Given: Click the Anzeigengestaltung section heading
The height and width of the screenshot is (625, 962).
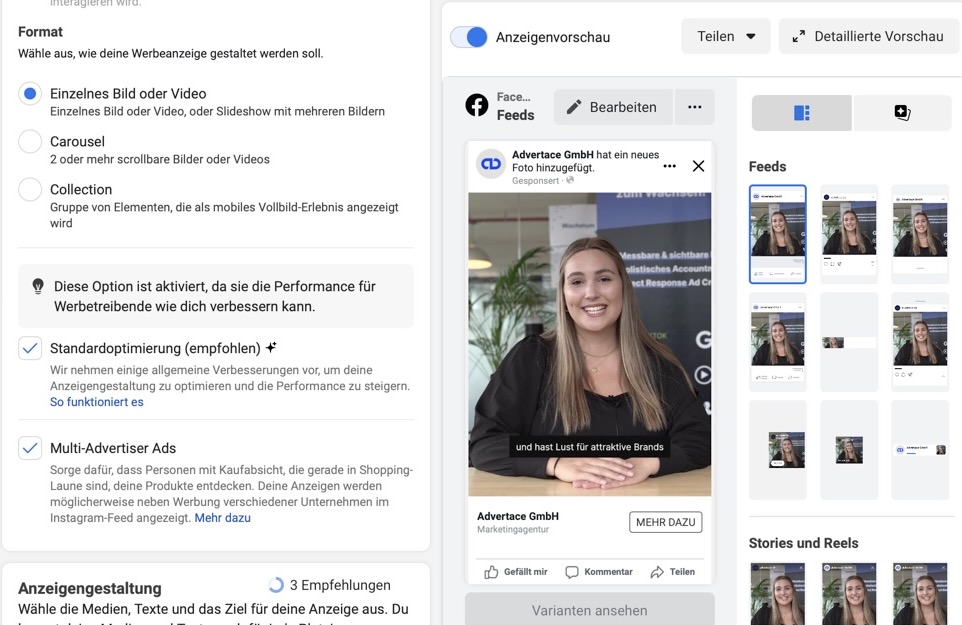Looking at the screenshot, I should pyautogui.click(x=90, y=588).
